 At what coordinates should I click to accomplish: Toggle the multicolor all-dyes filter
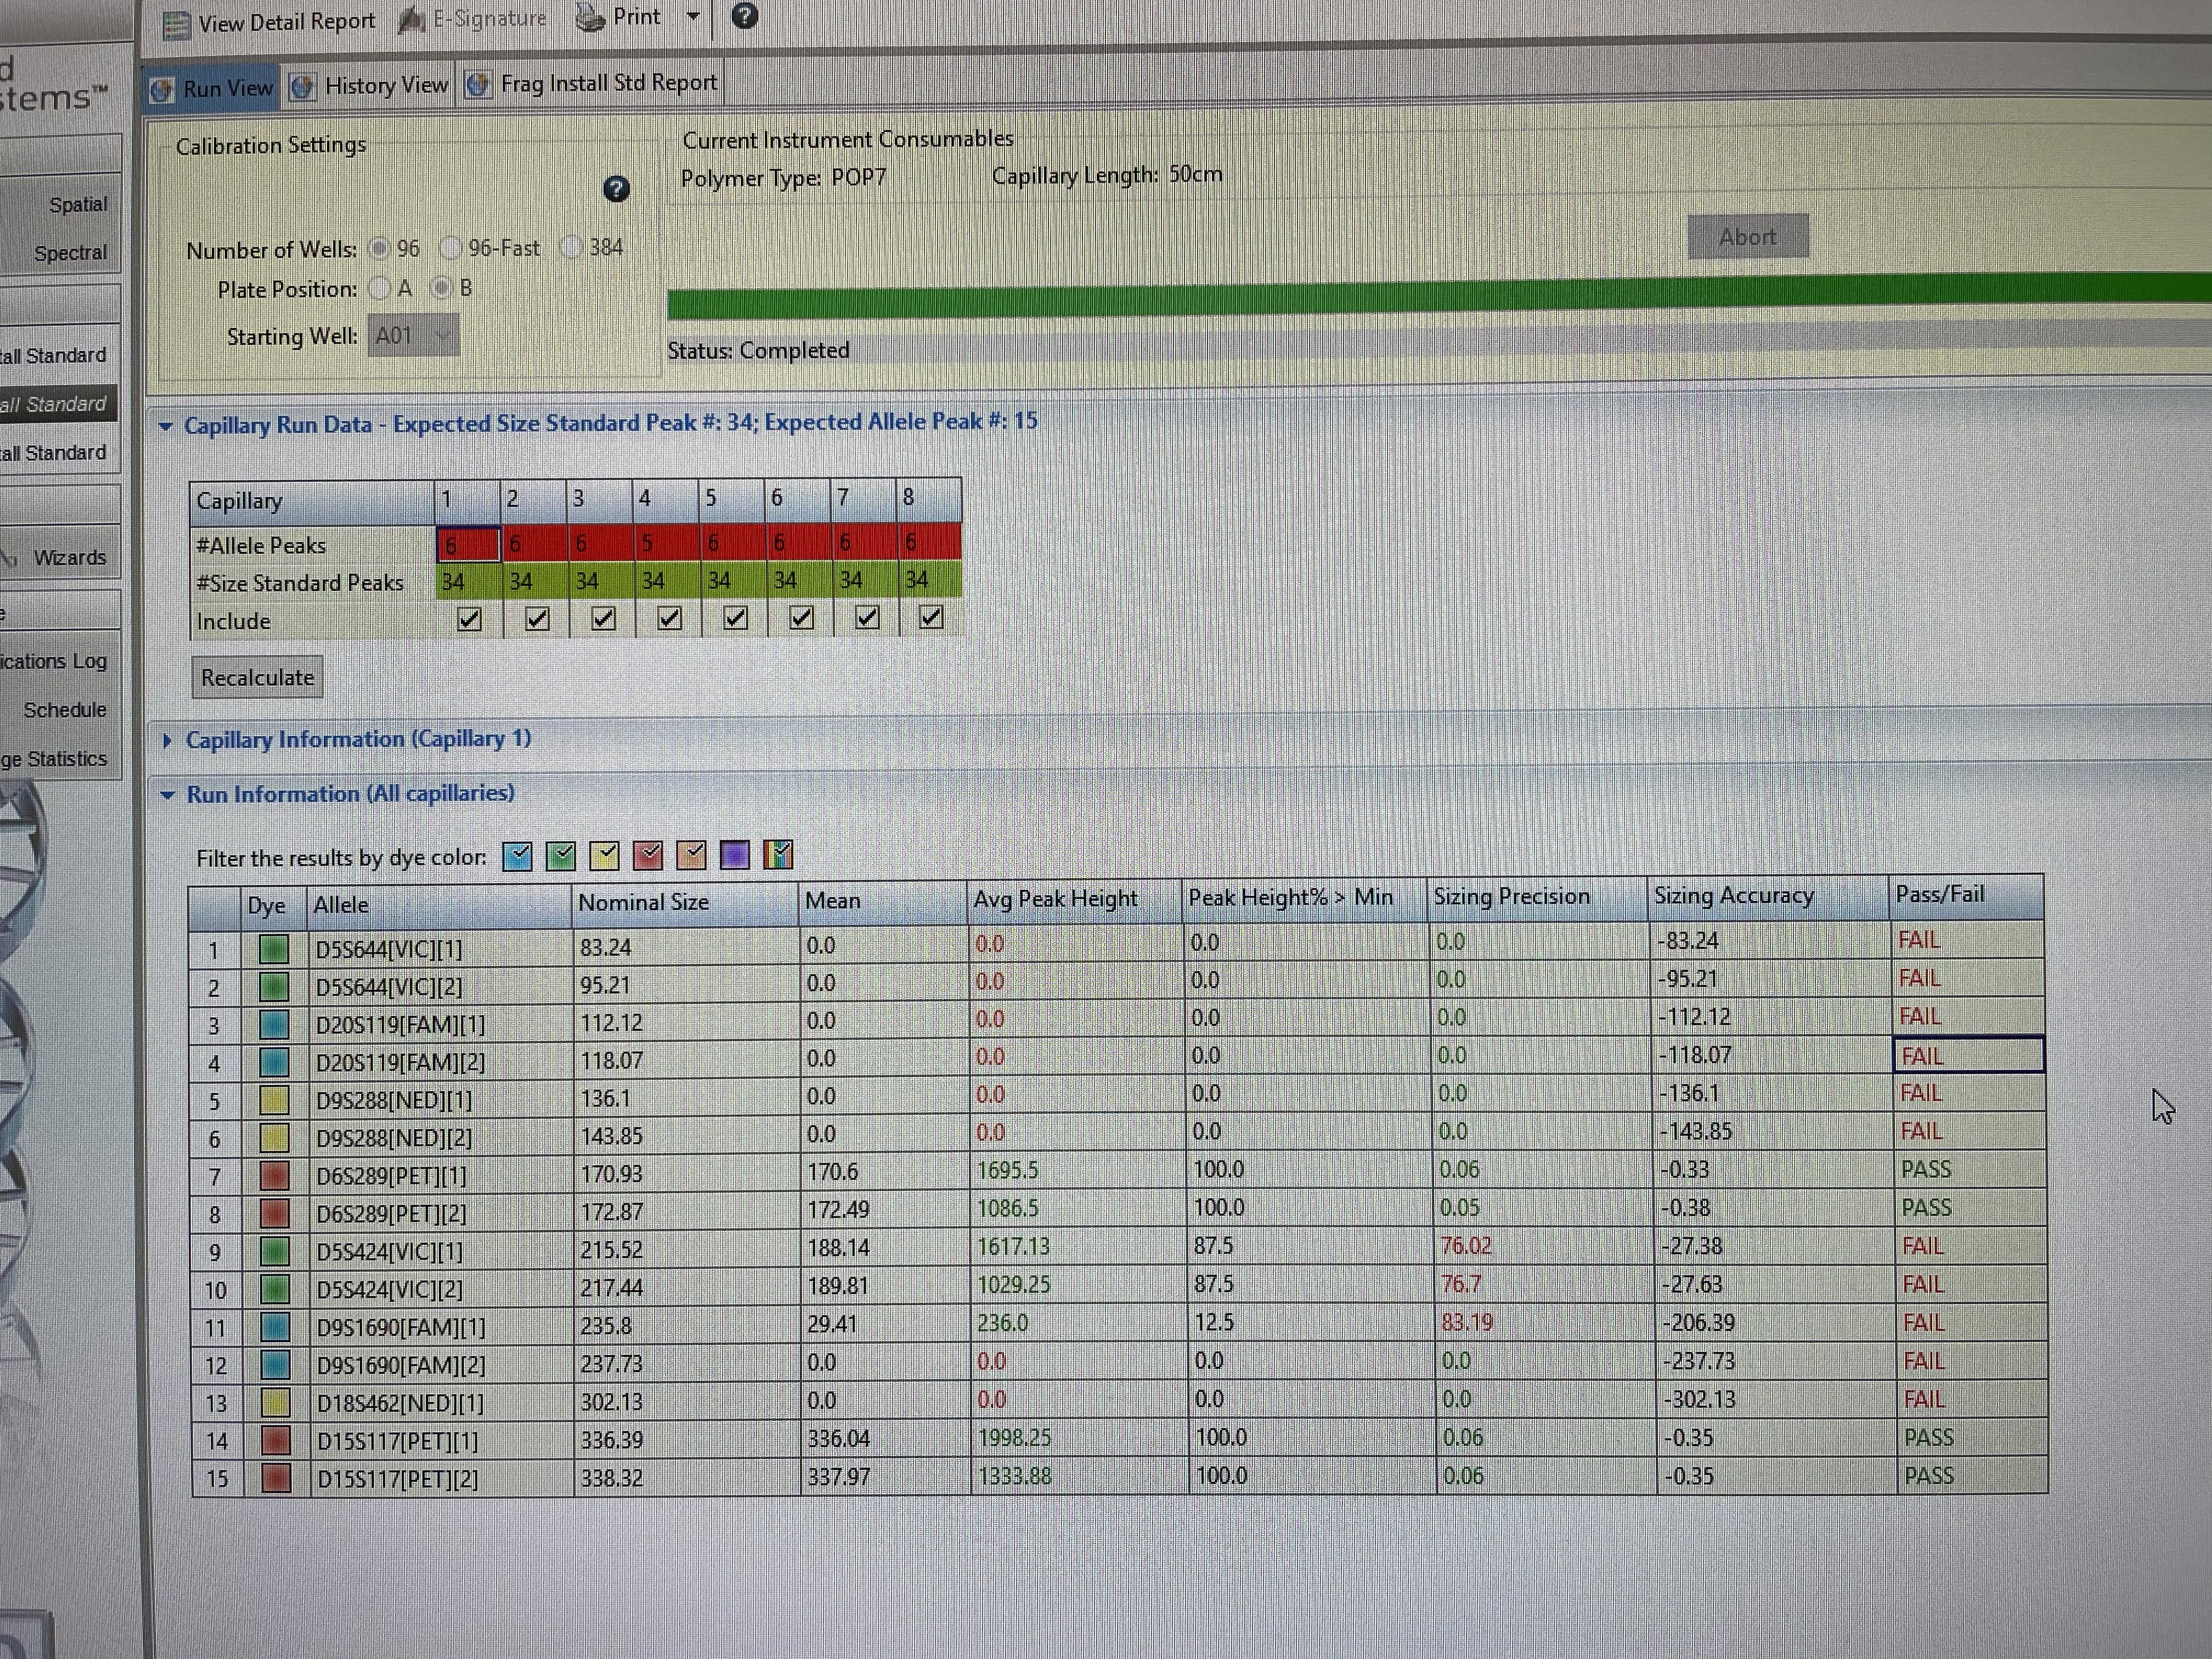(778, 854)
